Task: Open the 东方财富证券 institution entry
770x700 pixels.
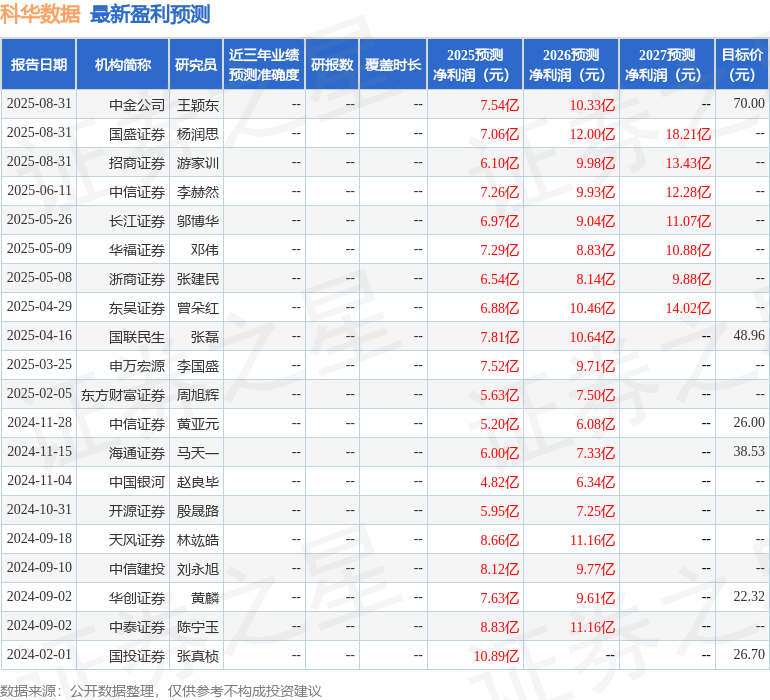Action: (x=123, y=394)
